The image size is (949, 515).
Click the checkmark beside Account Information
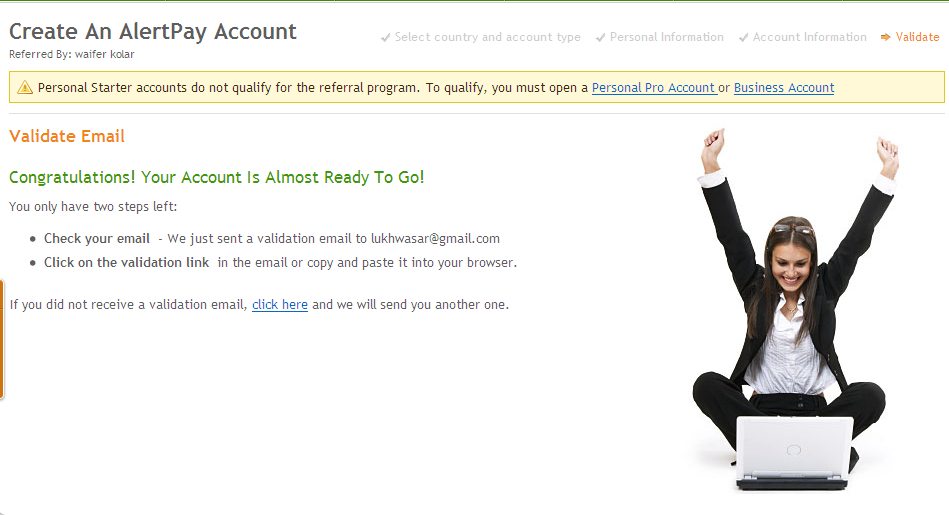pyautogui.click(x=743, y=38)
